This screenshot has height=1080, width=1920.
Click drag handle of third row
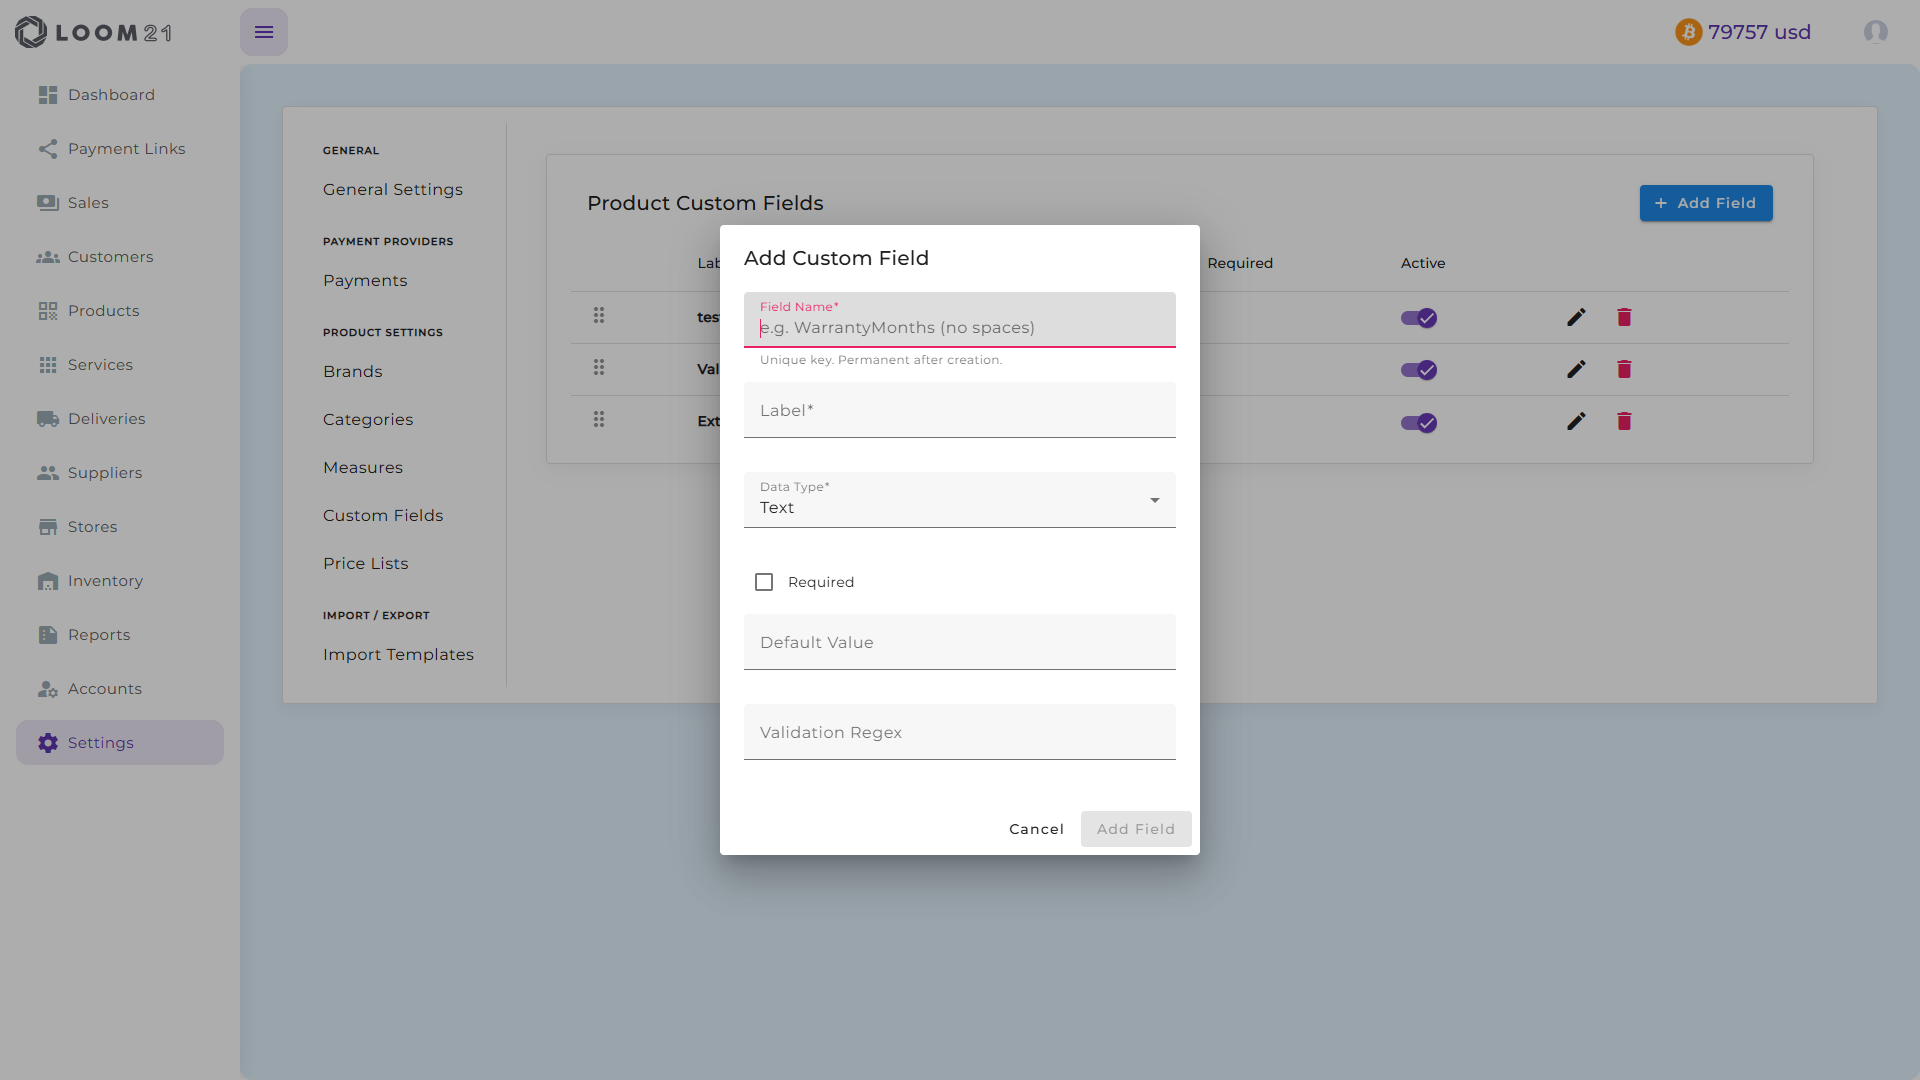click(x=599, y=420)
